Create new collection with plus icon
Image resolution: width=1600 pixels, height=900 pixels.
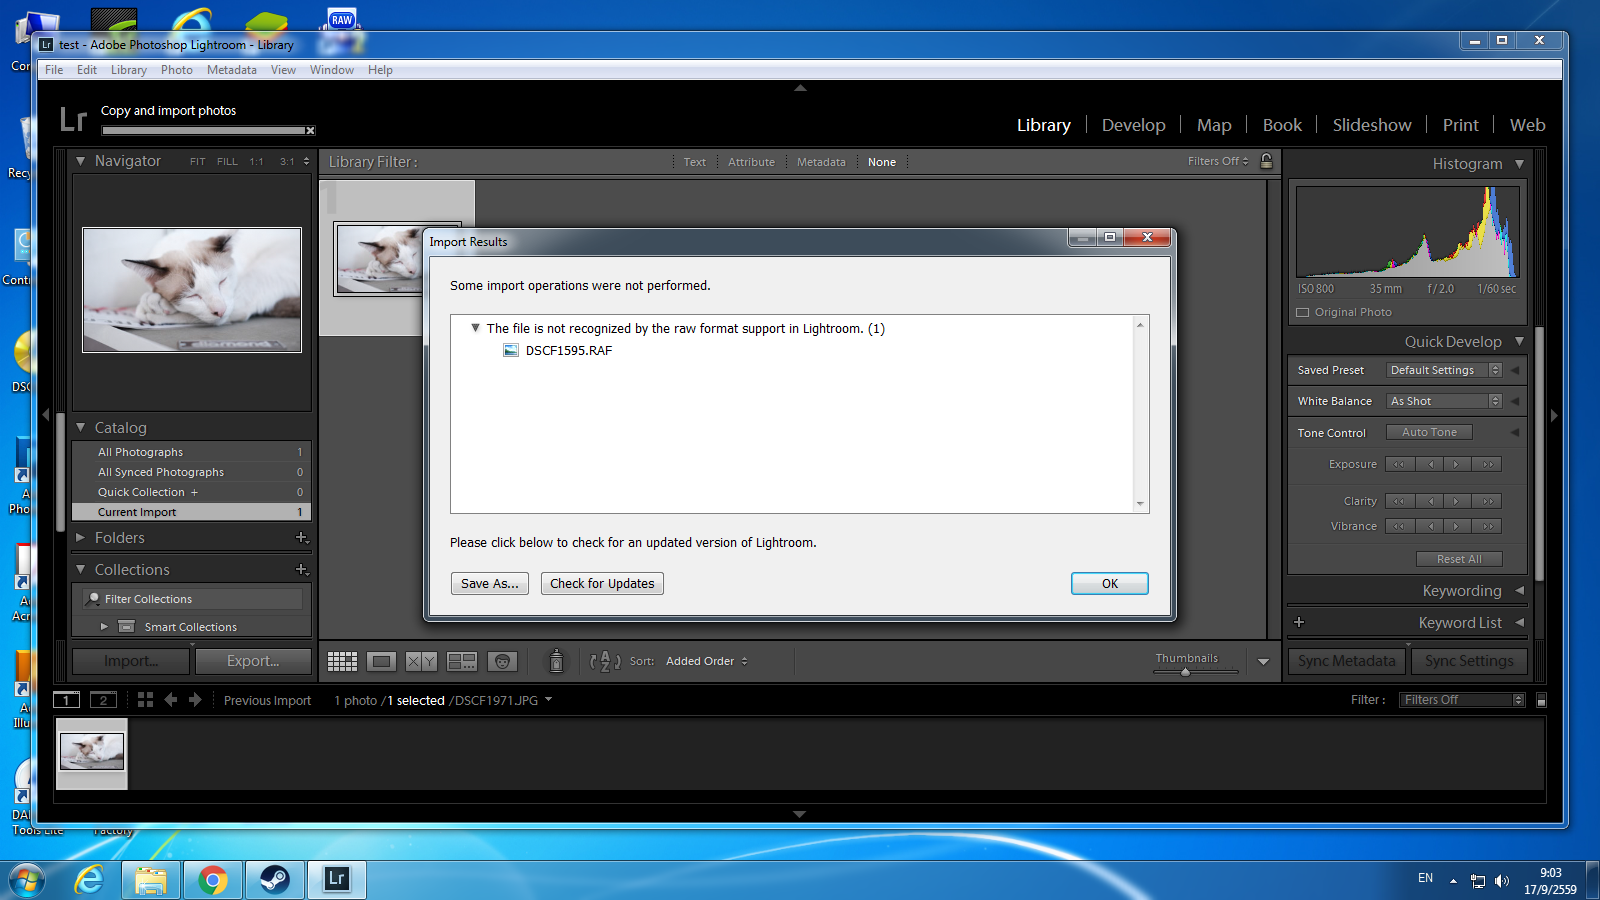click(x=301, y=569)
